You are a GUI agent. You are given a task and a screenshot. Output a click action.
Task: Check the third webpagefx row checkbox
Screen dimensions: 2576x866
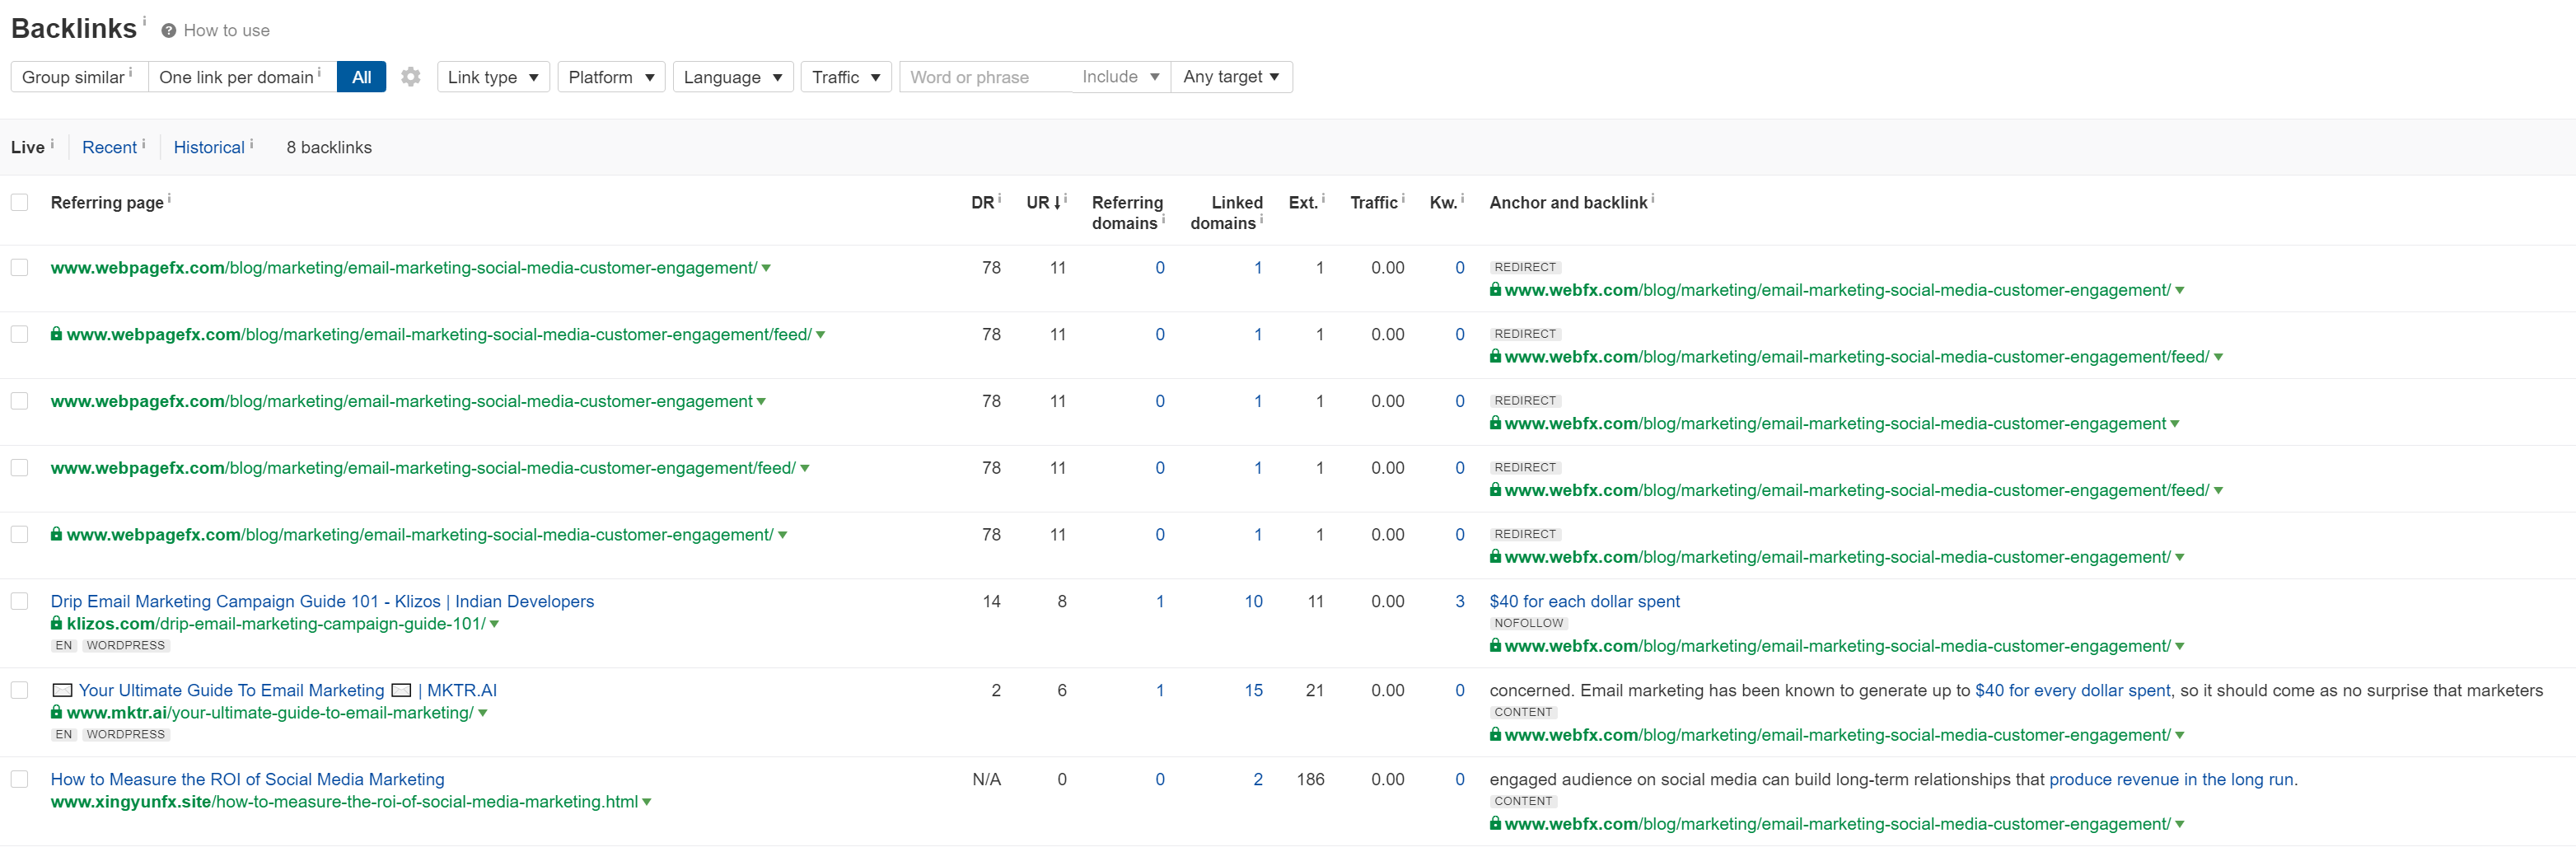tap(19, 401)
